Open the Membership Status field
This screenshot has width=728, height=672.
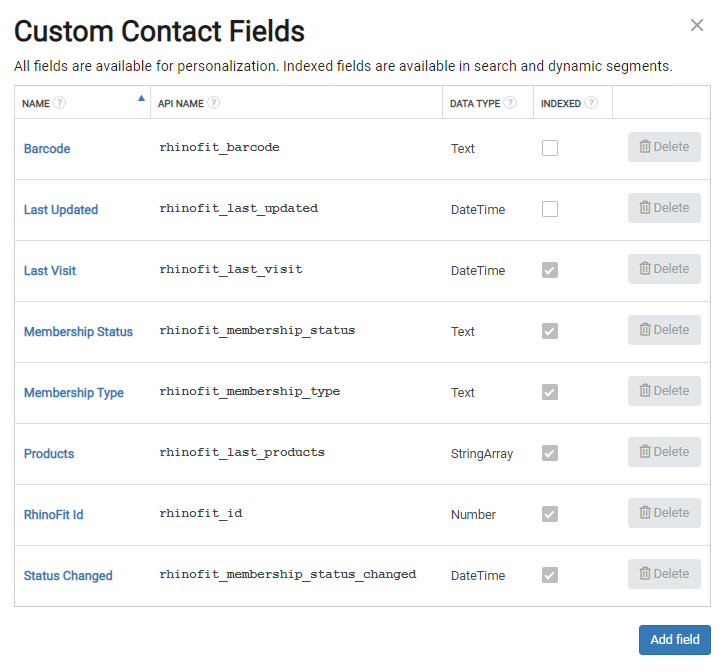(78, 332)
